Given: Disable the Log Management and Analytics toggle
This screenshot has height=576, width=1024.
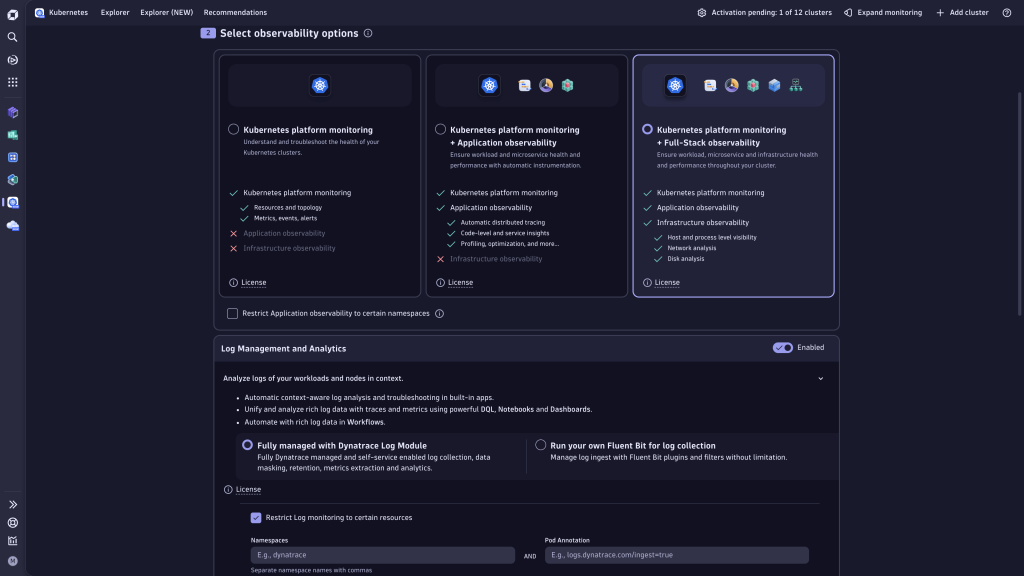Looking at the screenshot, I should coord(783,347).
